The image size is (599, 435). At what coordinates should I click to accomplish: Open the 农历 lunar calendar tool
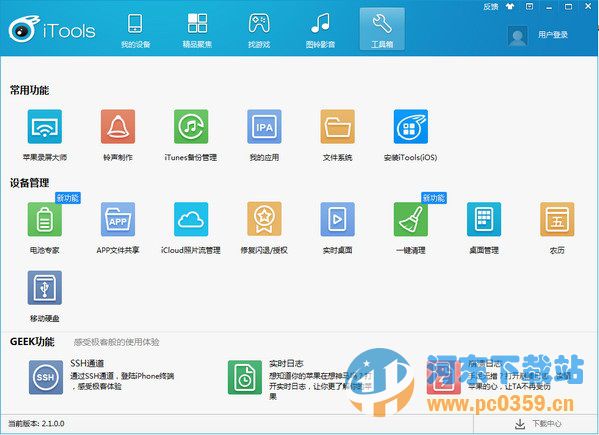click(557, 219)
